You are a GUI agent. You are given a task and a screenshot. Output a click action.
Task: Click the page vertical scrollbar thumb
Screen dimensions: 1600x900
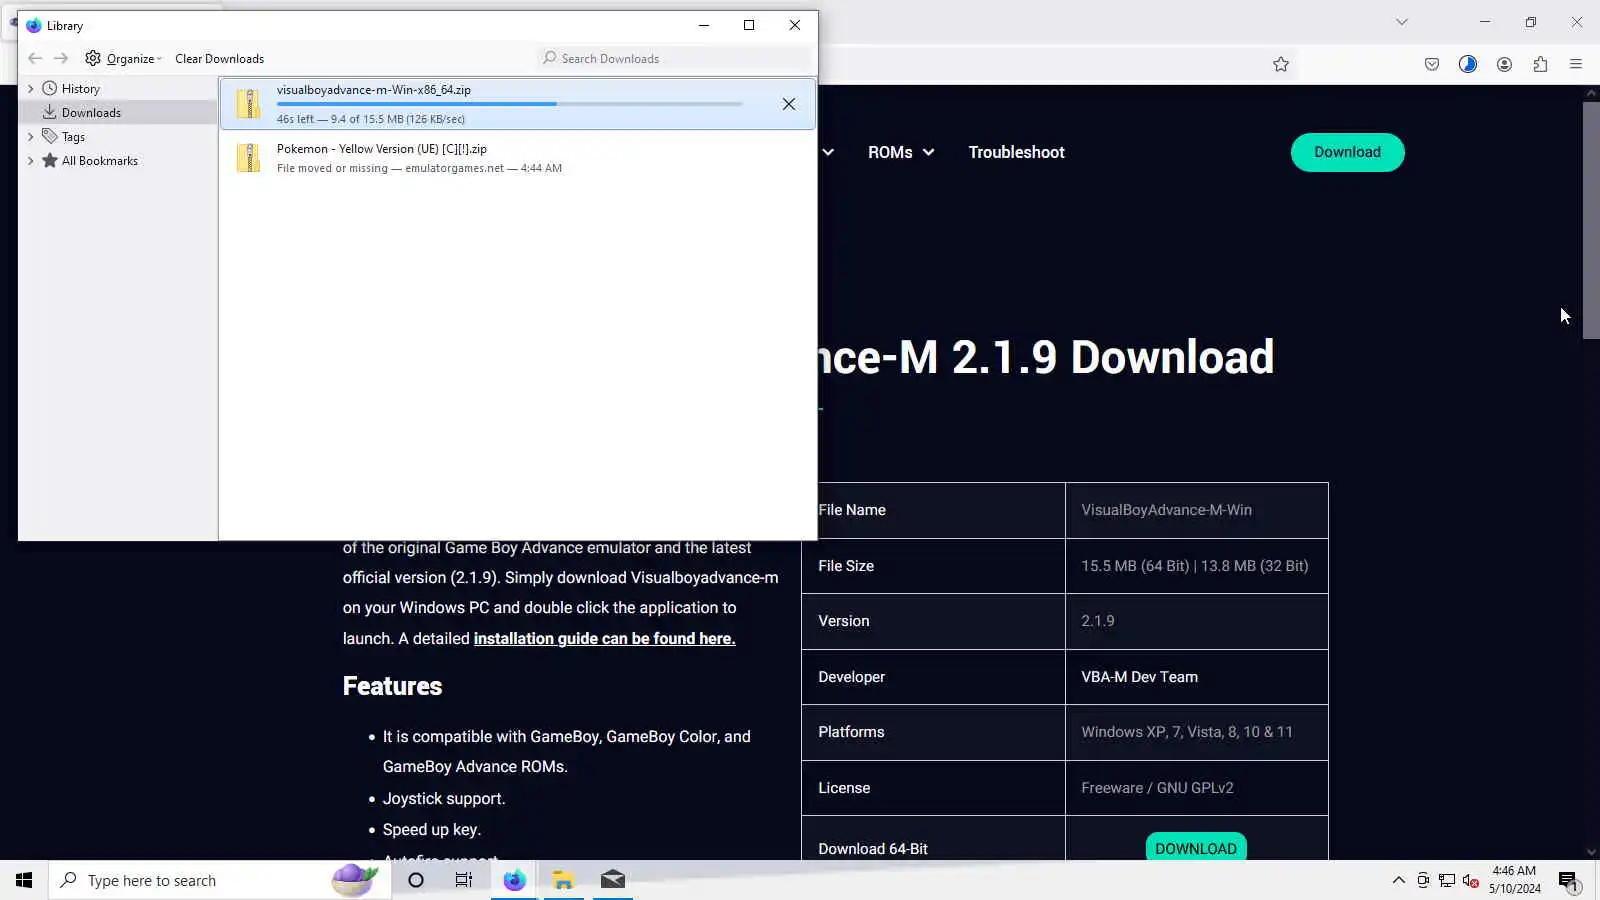pos(1591,220)
